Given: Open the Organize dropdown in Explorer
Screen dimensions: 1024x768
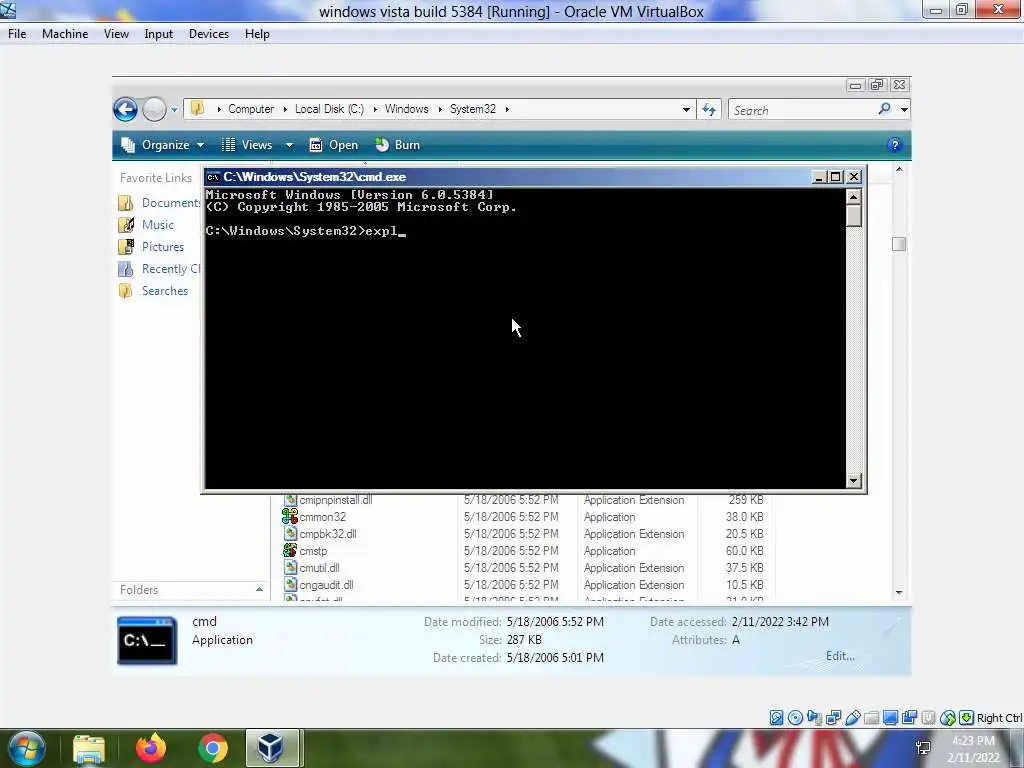Looking at the screenshot, I should point(163,145).
